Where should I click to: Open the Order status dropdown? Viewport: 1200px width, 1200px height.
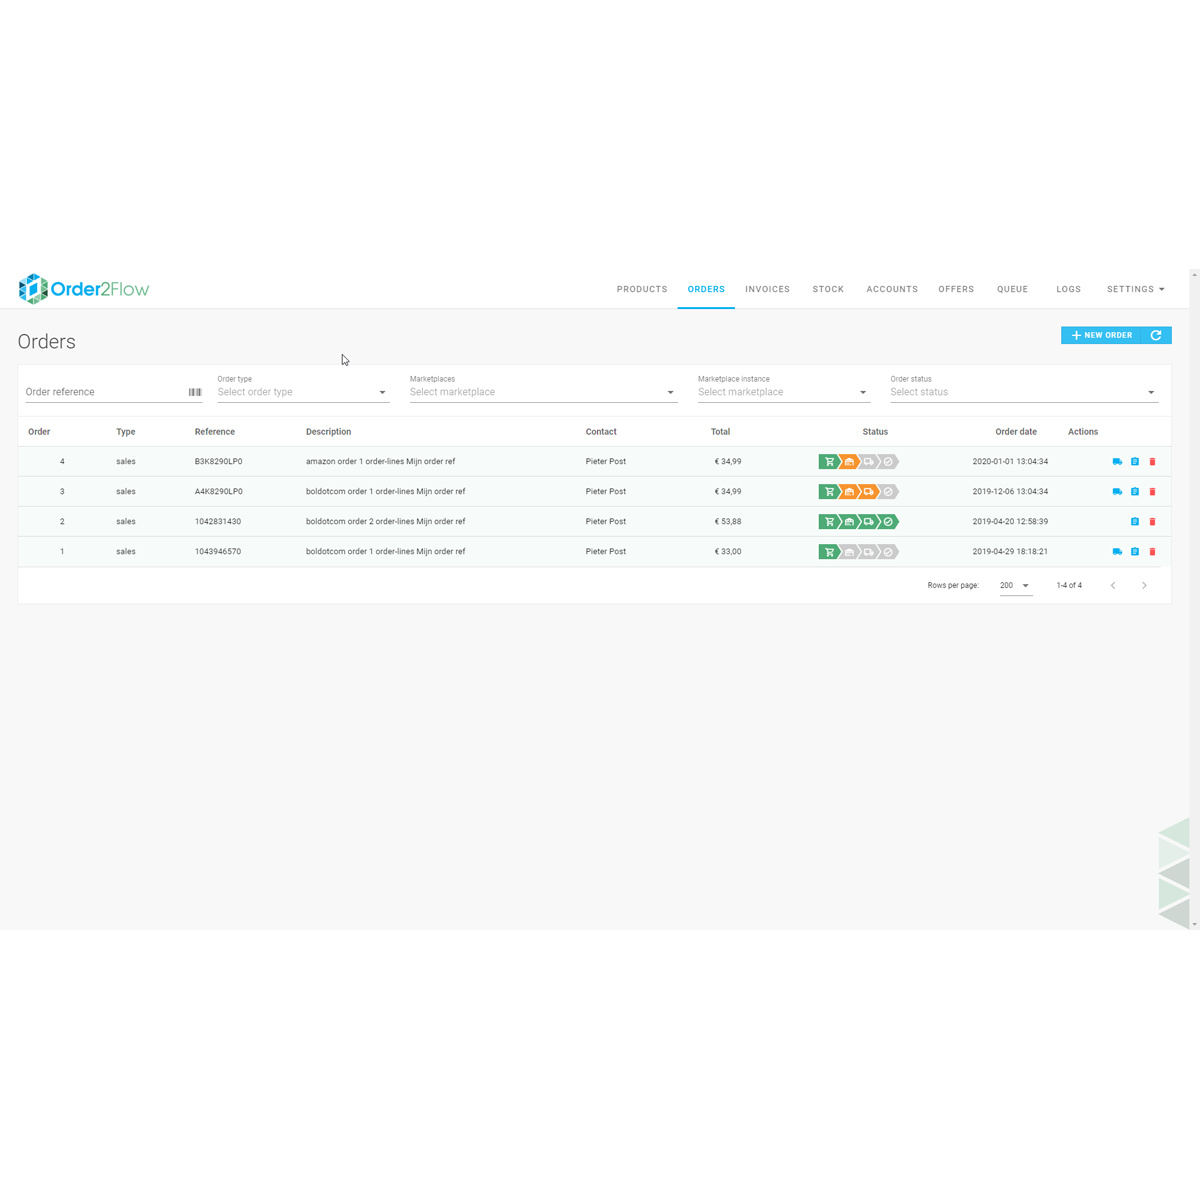[1024, 392]
